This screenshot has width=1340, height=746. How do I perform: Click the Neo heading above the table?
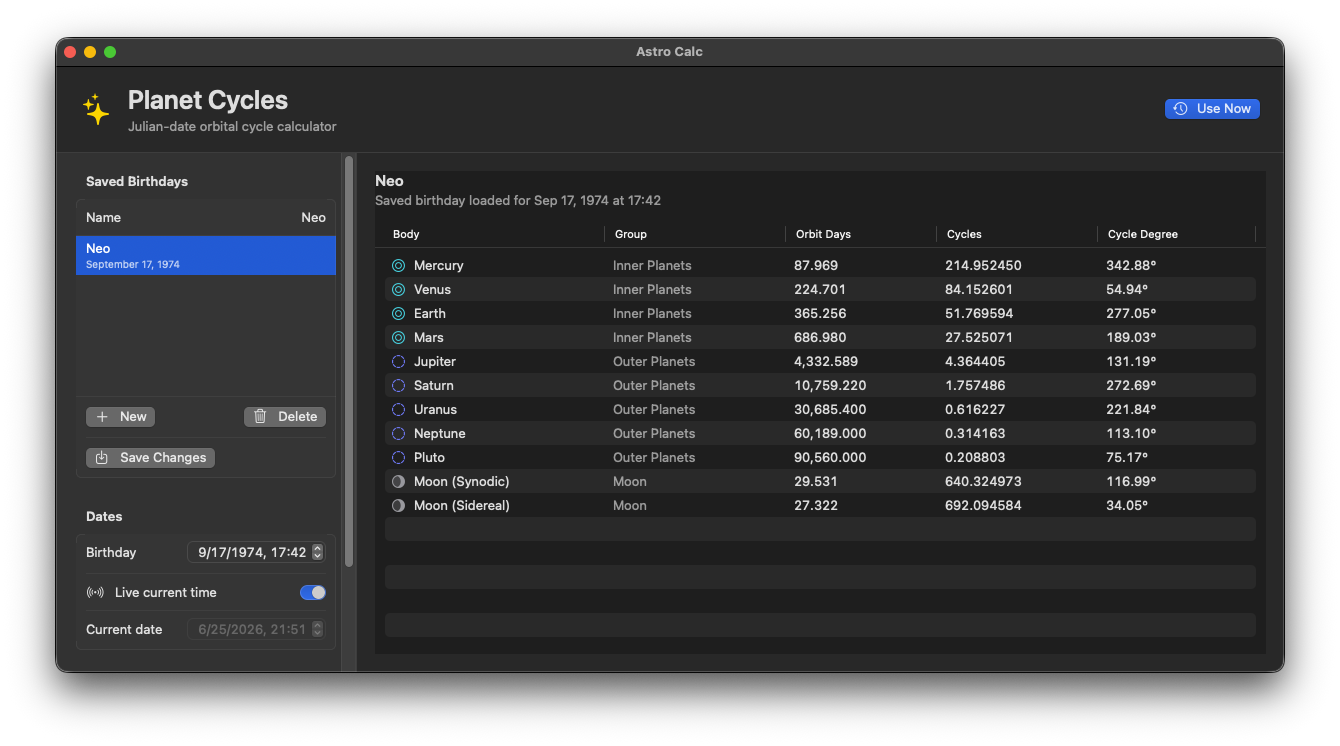[389, 181]
